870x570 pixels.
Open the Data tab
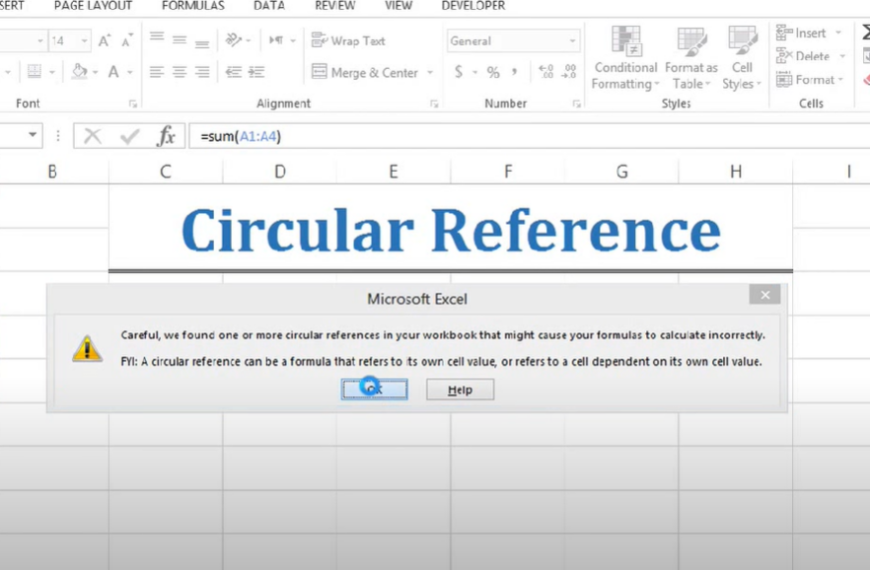(x=269, y=6)
